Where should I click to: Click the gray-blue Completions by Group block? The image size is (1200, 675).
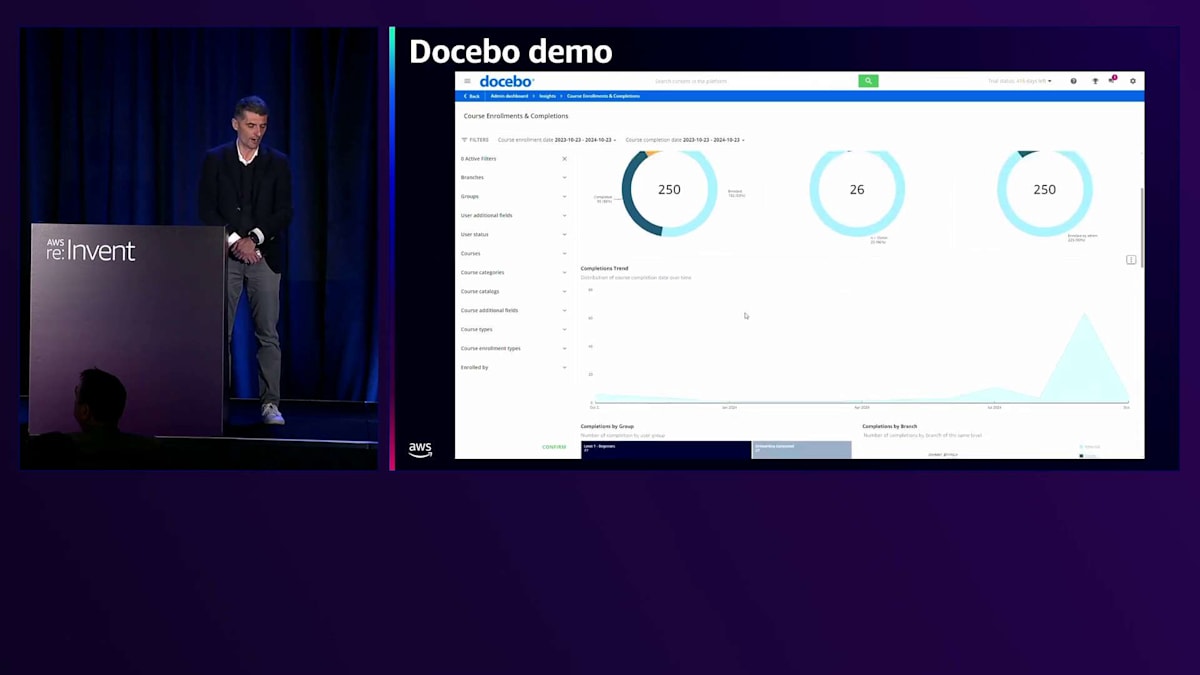click(x=802, y=450)
